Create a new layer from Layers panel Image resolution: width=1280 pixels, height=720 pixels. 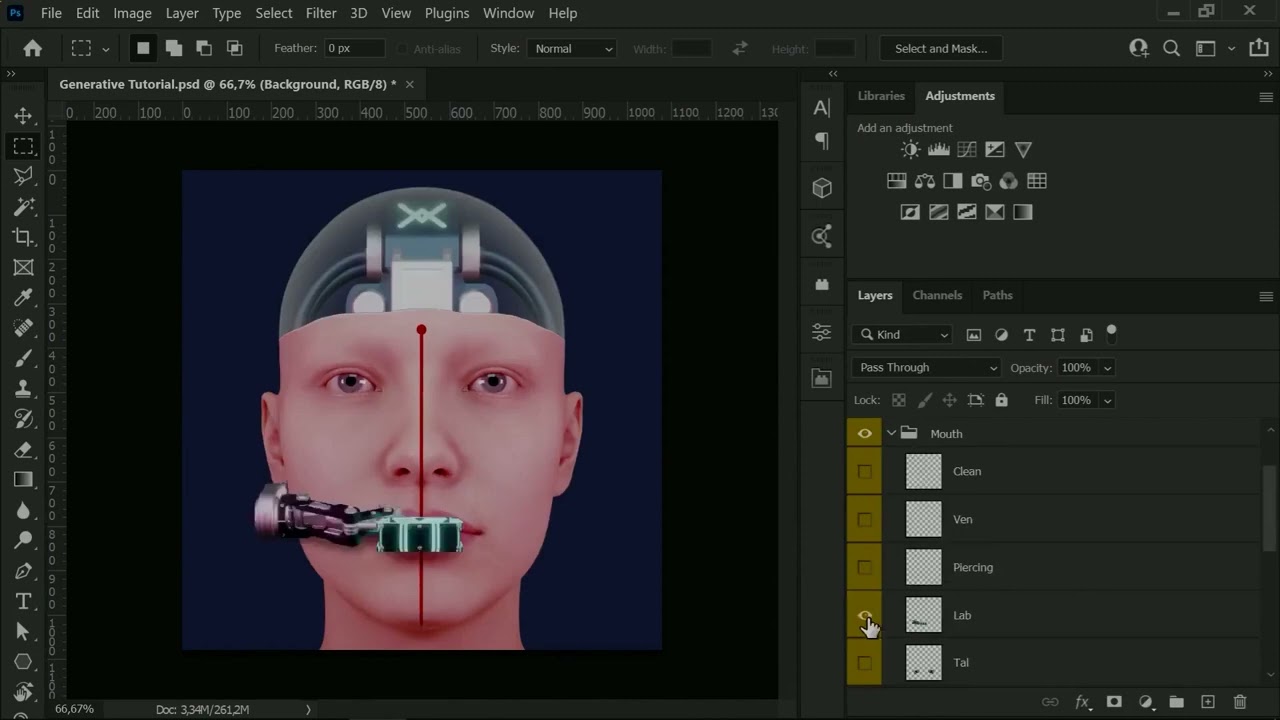tap(1208, 702)
